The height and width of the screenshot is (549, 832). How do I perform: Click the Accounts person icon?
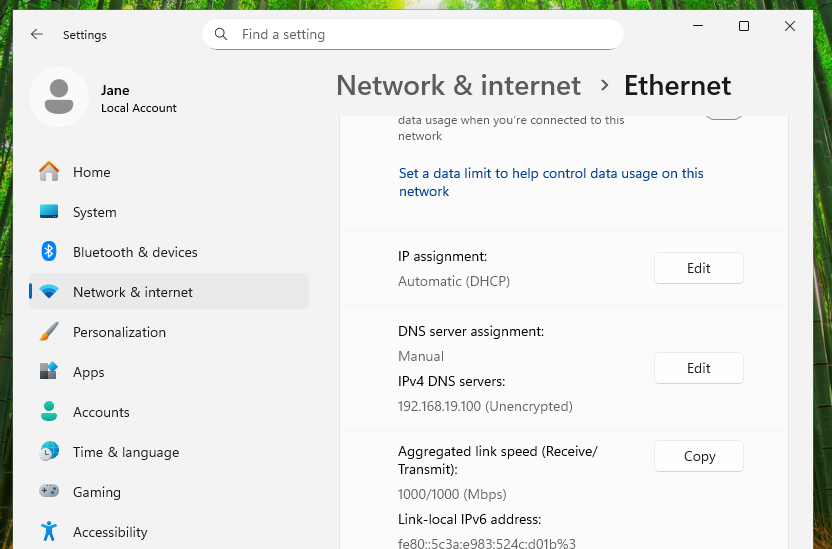49,412
